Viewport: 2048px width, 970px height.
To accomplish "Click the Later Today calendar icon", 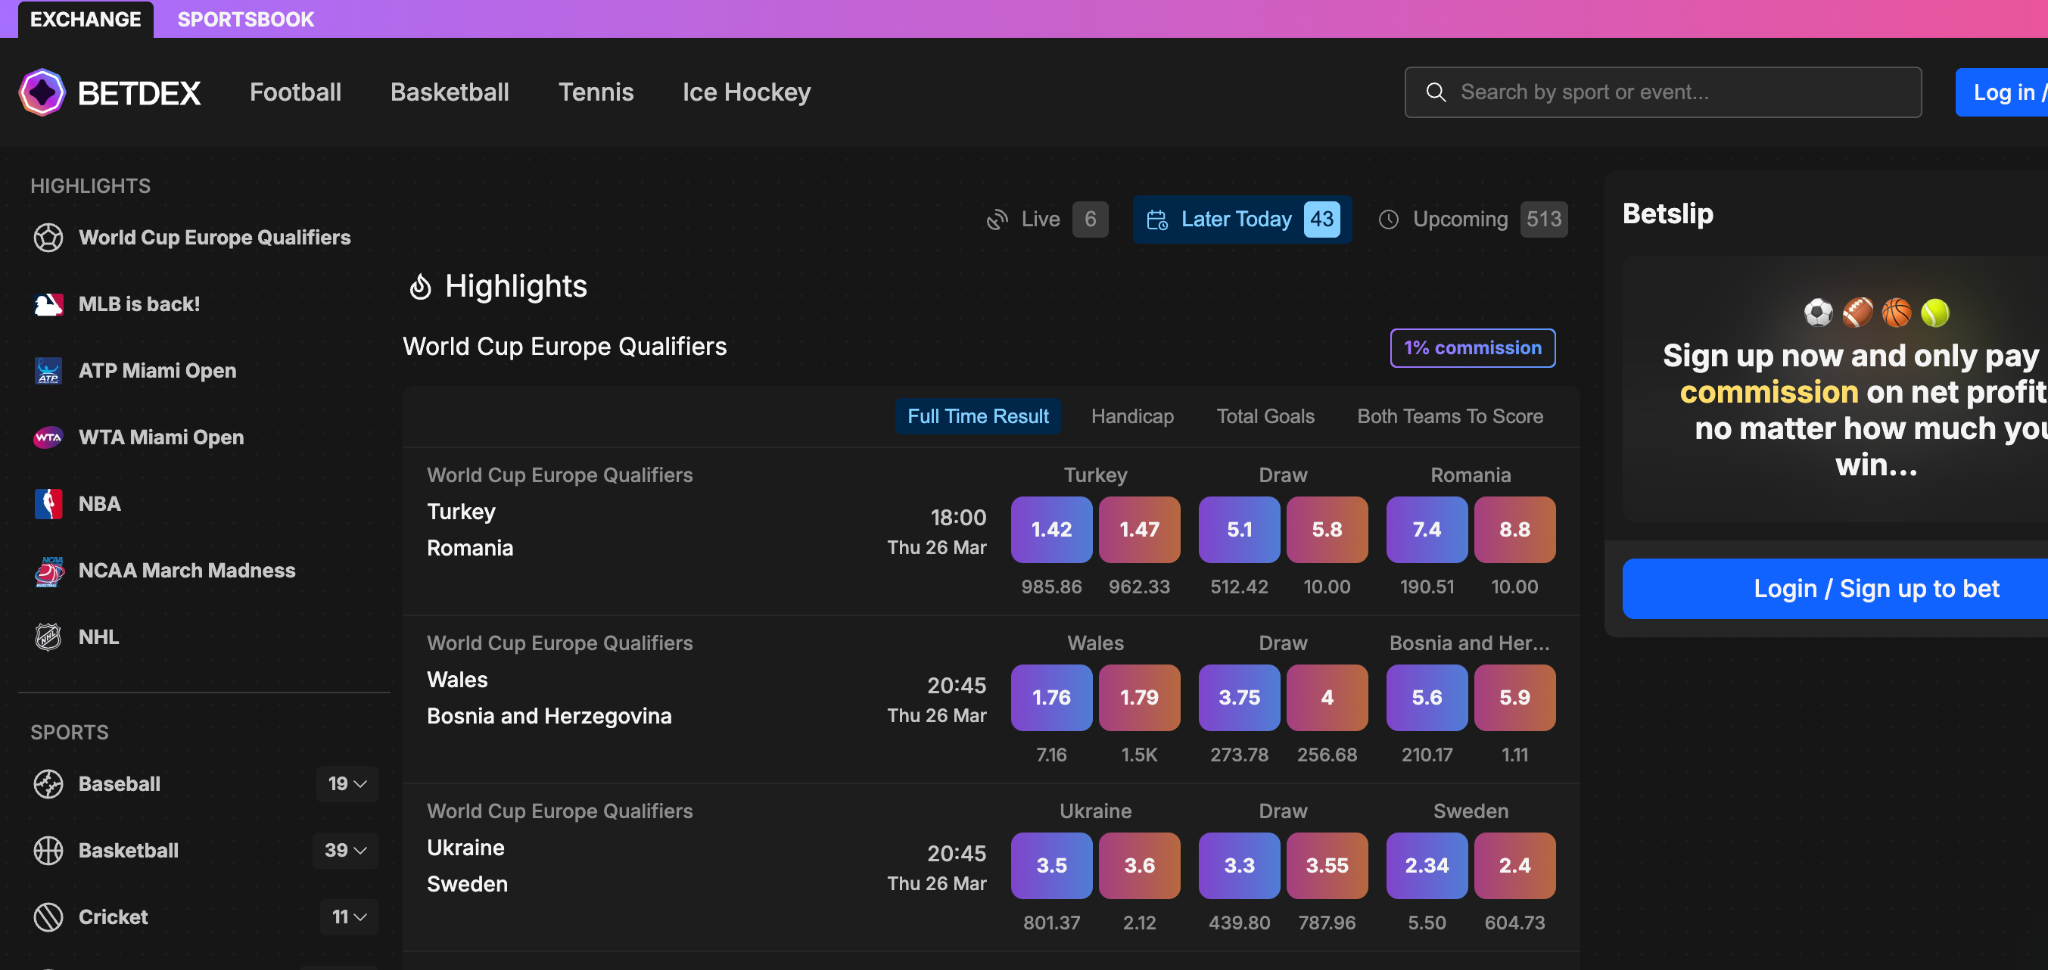I will coord(1157,219).
